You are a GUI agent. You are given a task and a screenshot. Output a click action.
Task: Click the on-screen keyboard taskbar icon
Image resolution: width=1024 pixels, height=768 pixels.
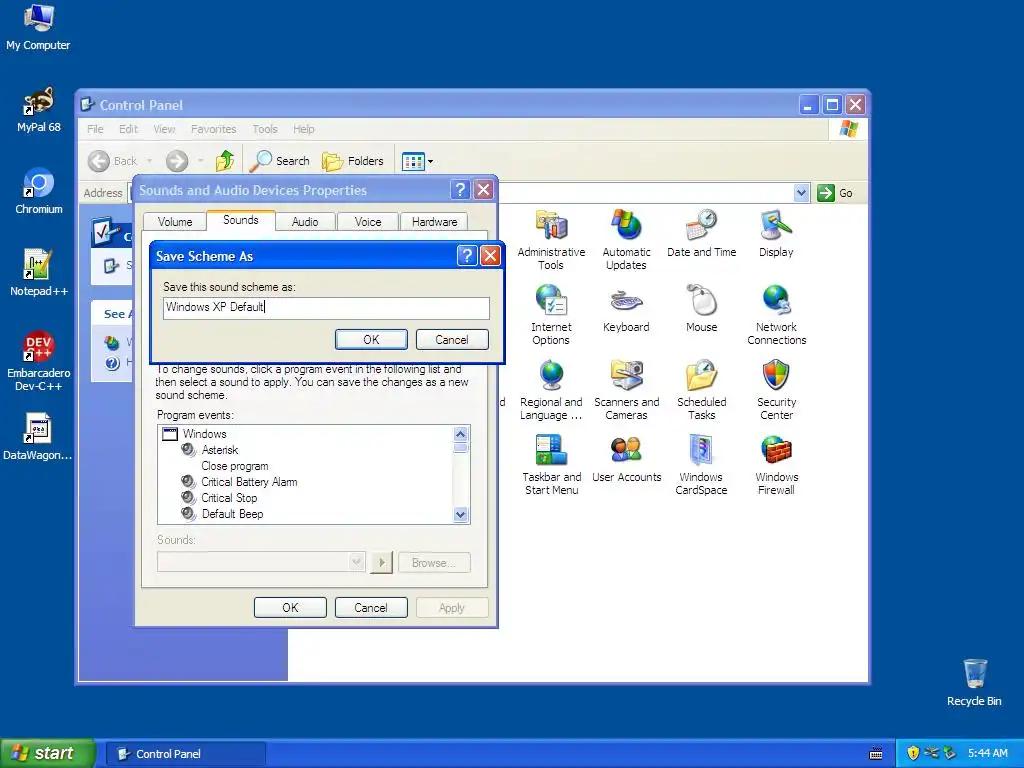tap(876, 754)
